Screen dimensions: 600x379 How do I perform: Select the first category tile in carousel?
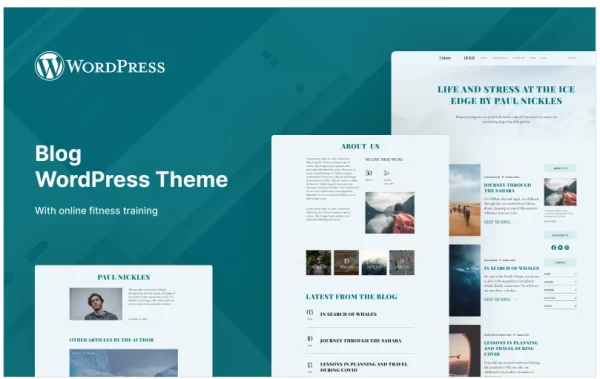point(318,263)
